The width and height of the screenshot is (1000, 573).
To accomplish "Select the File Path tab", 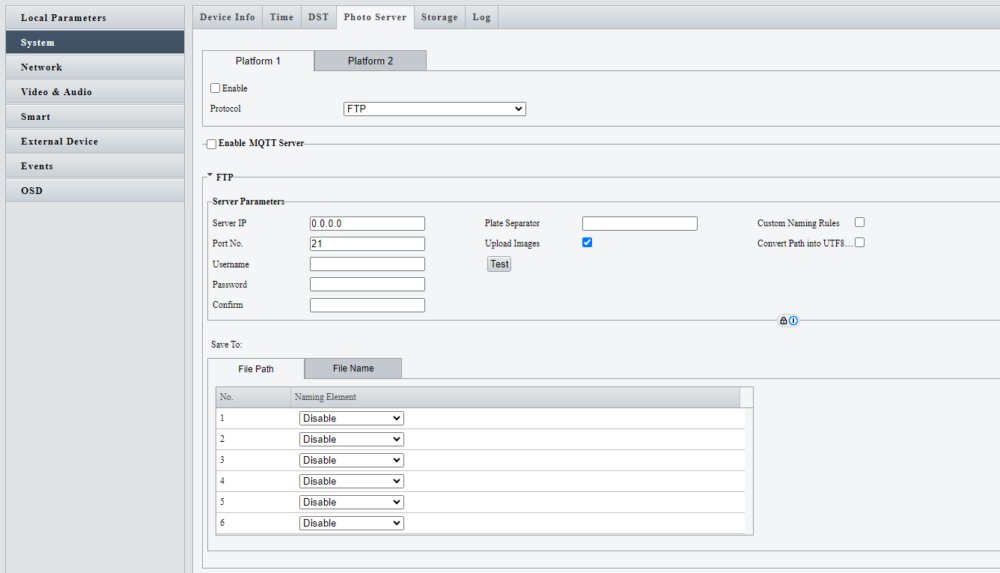I will tap(256, 369).
